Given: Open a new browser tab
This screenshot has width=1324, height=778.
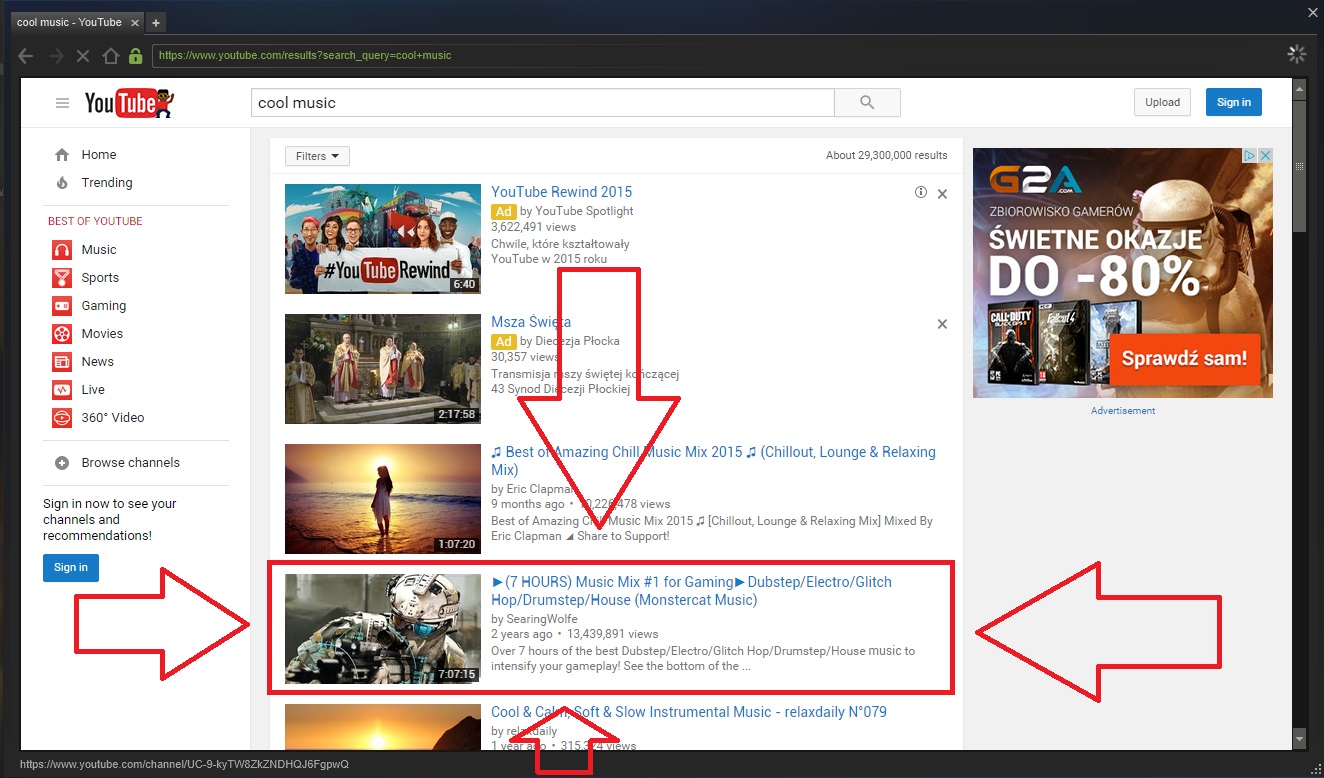Looking at the screenshot, I should tap(156, 22).
